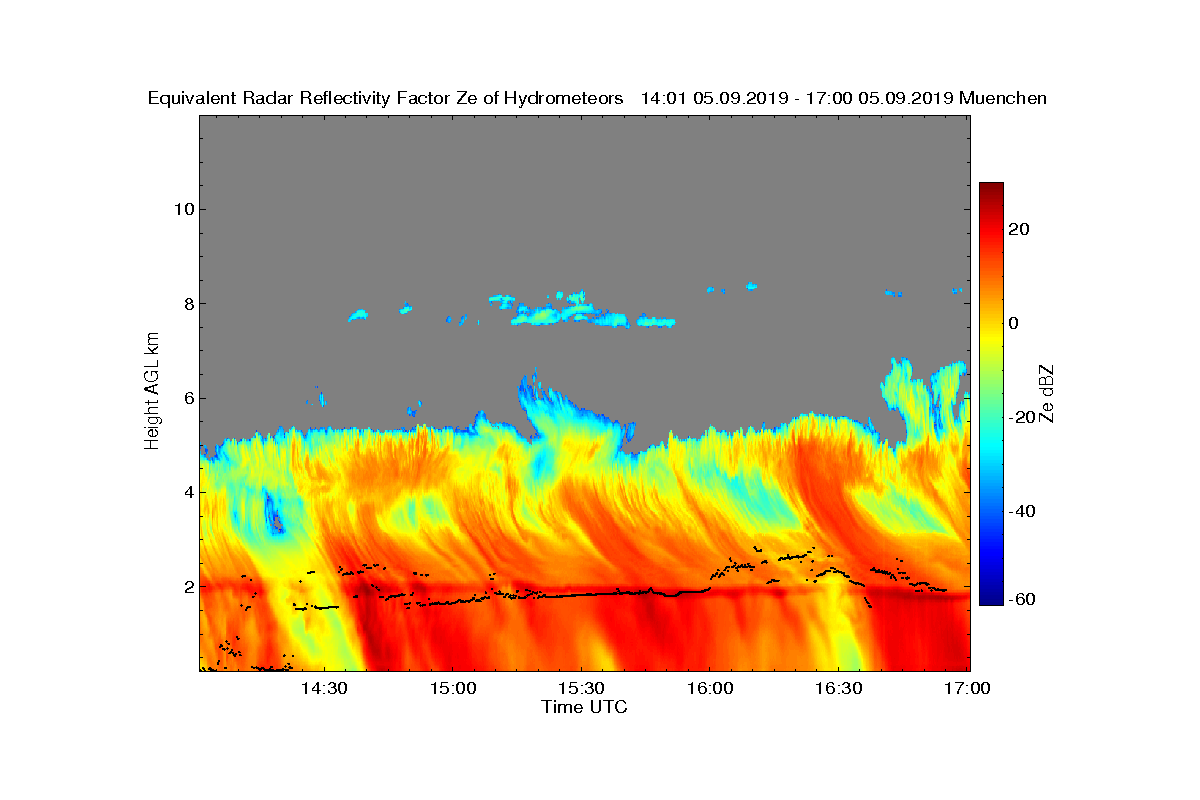Viewport: 1200px width, 800px height.
Task: Click the '20' colorbar tick label
Action: click(x=1020, y=229)
